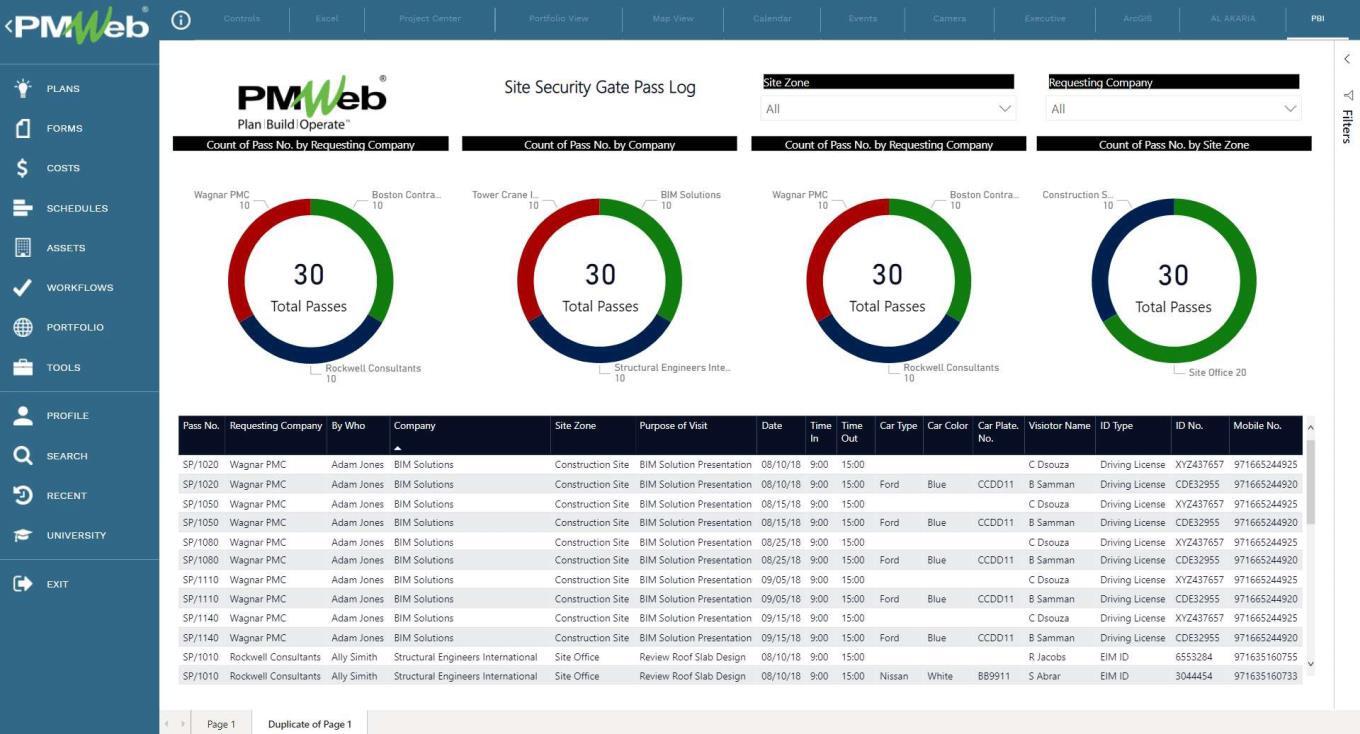This screenshot has width=1360, height=734.
Task: Click the 'Structural Engineers Inte..' chart label
Action: click(x=672, y=368)
